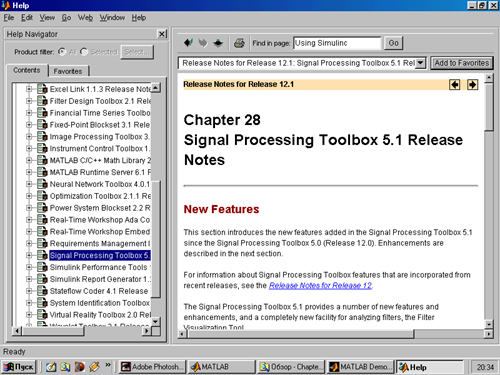Viewport: 500px width, 375px height.
Task: Expand the Real-Time Workshop Embedded node
Action: [29, 231]
